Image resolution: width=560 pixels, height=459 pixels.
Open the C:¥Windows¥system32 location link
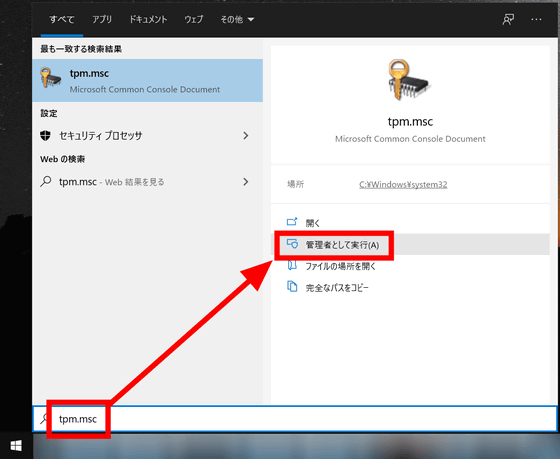pyautogui.click(x=403, y=184)
